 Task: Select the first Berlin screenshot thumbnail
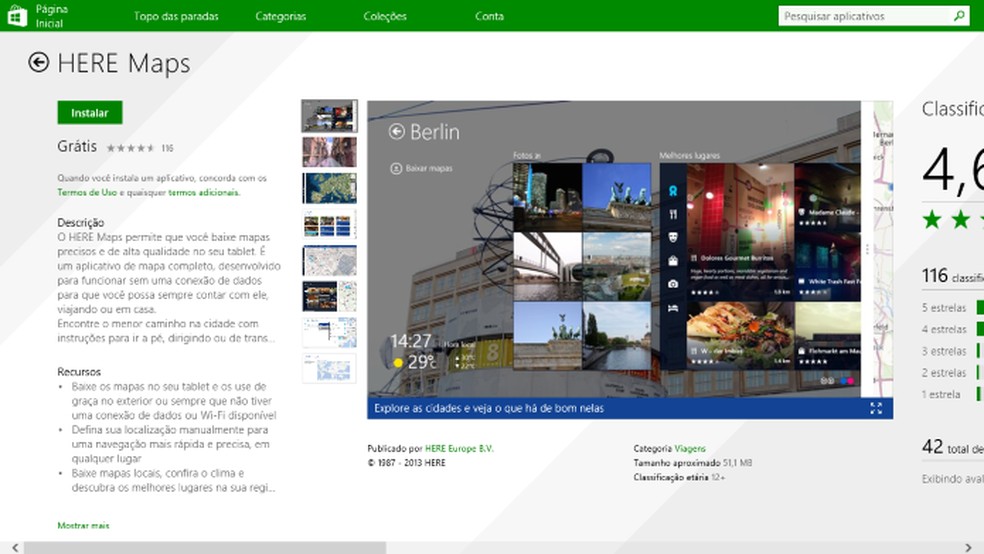pyautogui.click(x=329, y=116)
